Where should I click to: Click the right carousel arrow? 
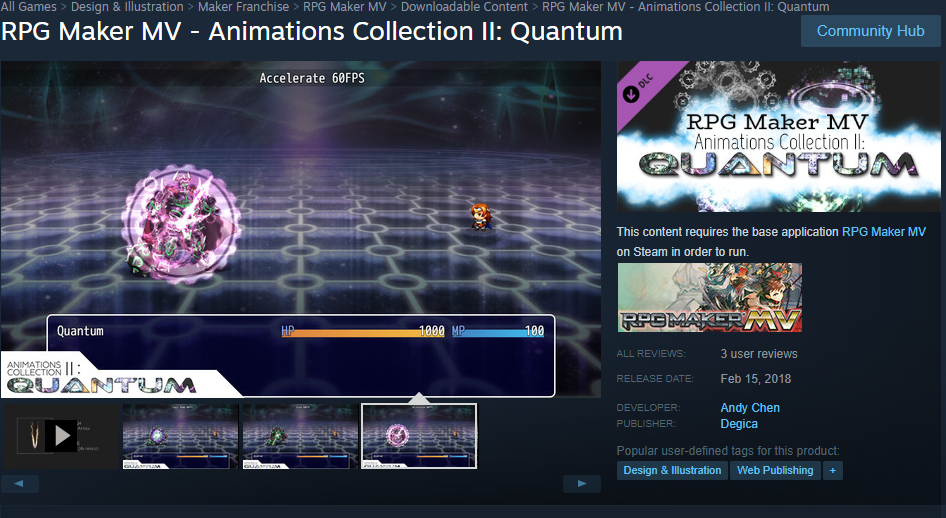coord(582,484)
